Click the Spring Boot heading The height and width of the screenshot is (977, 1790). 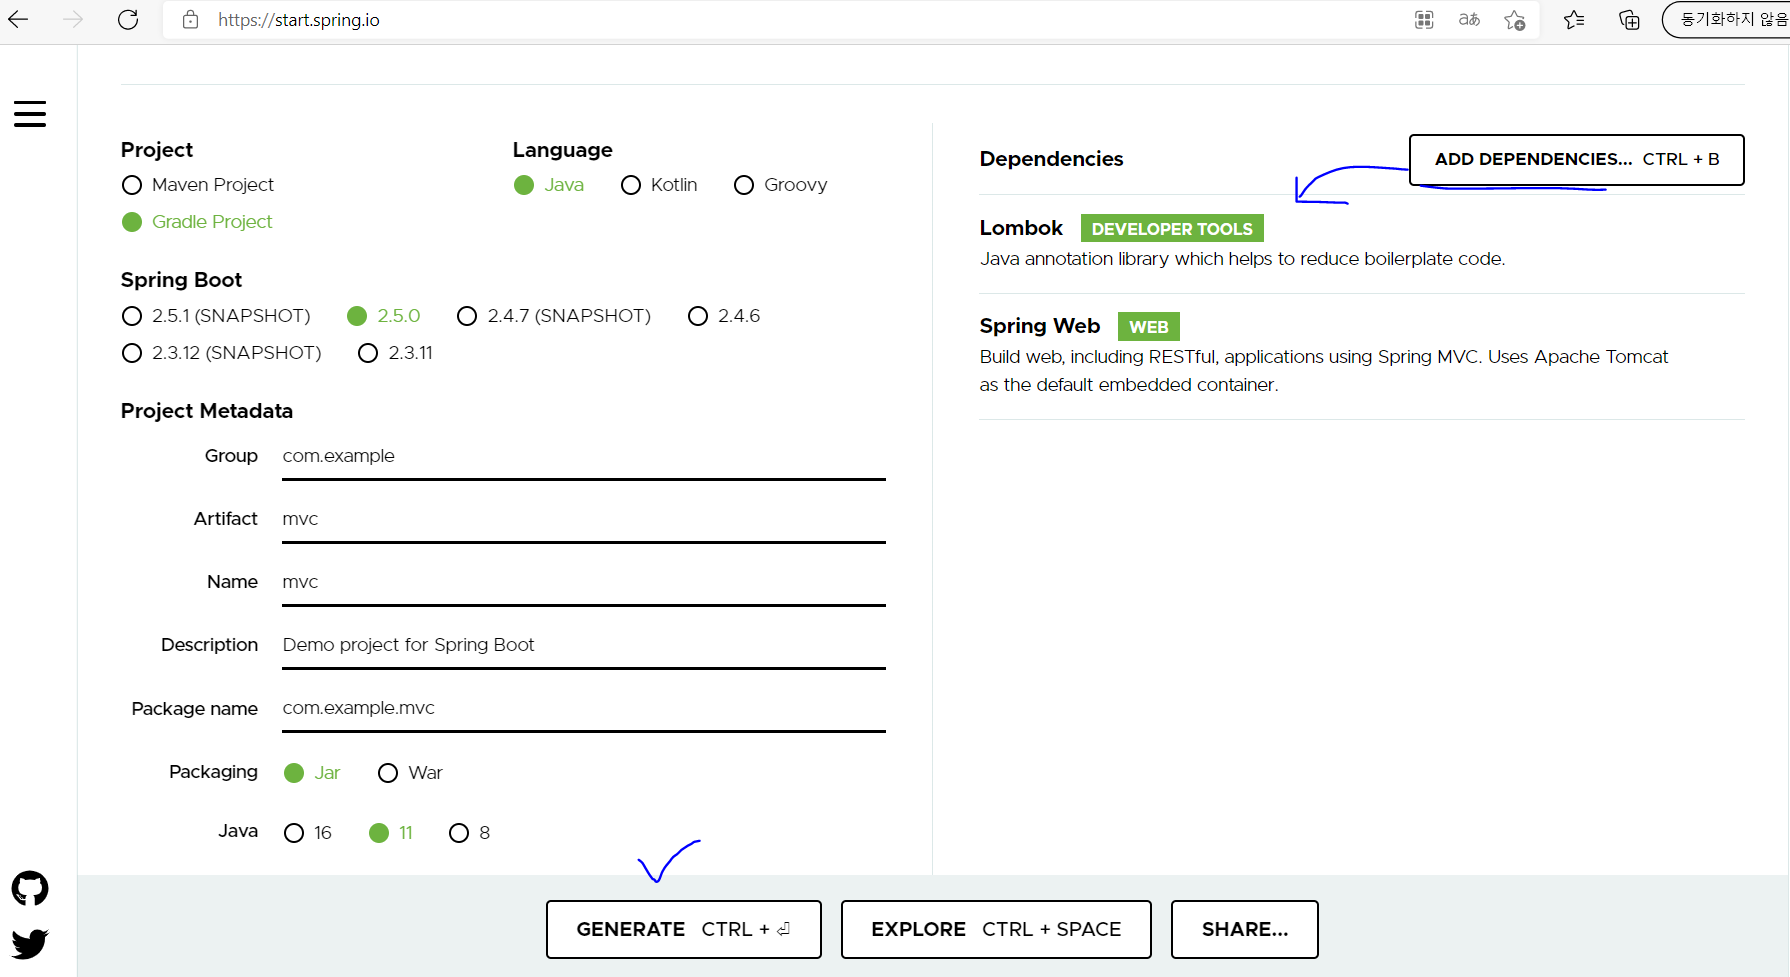tap(181, 280)
